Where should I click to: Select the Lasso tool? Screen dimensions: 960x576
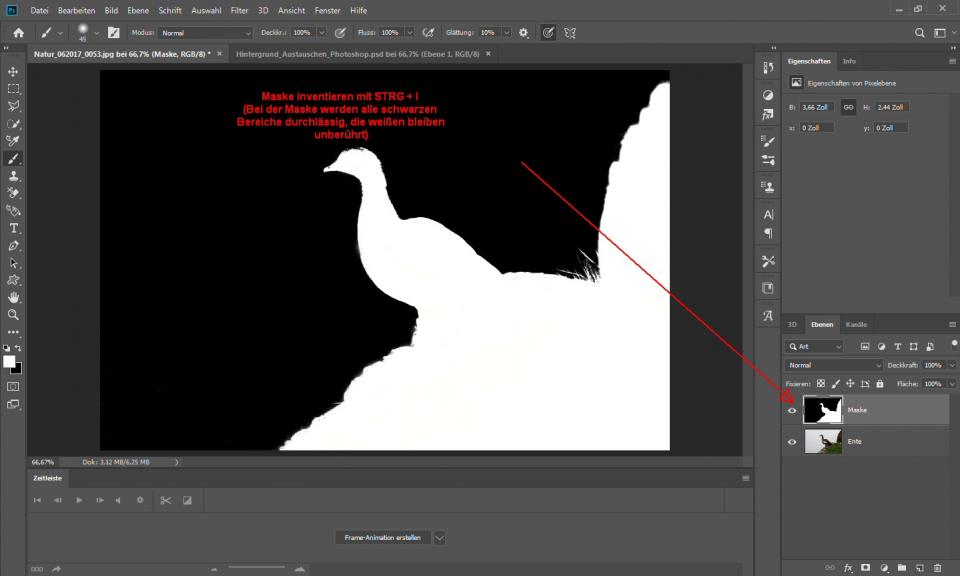(13, 106)
